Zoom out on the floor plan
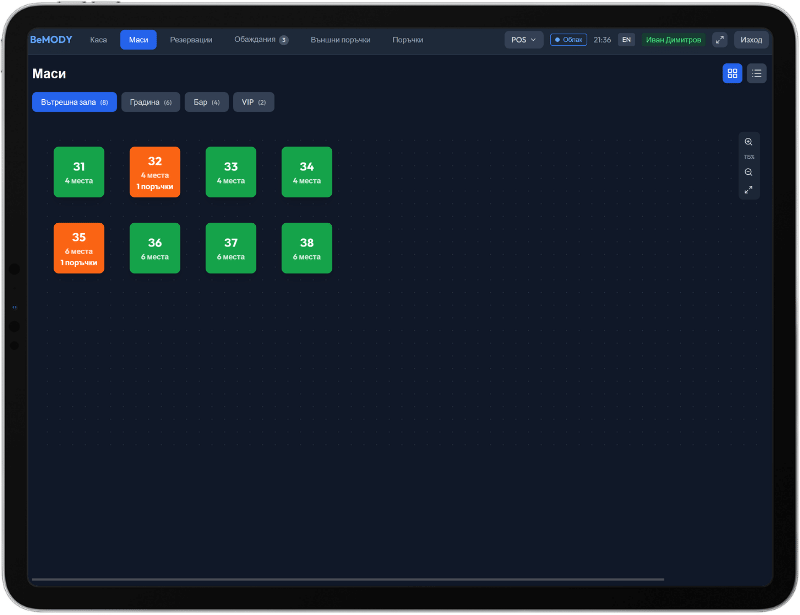 point(748,173)
